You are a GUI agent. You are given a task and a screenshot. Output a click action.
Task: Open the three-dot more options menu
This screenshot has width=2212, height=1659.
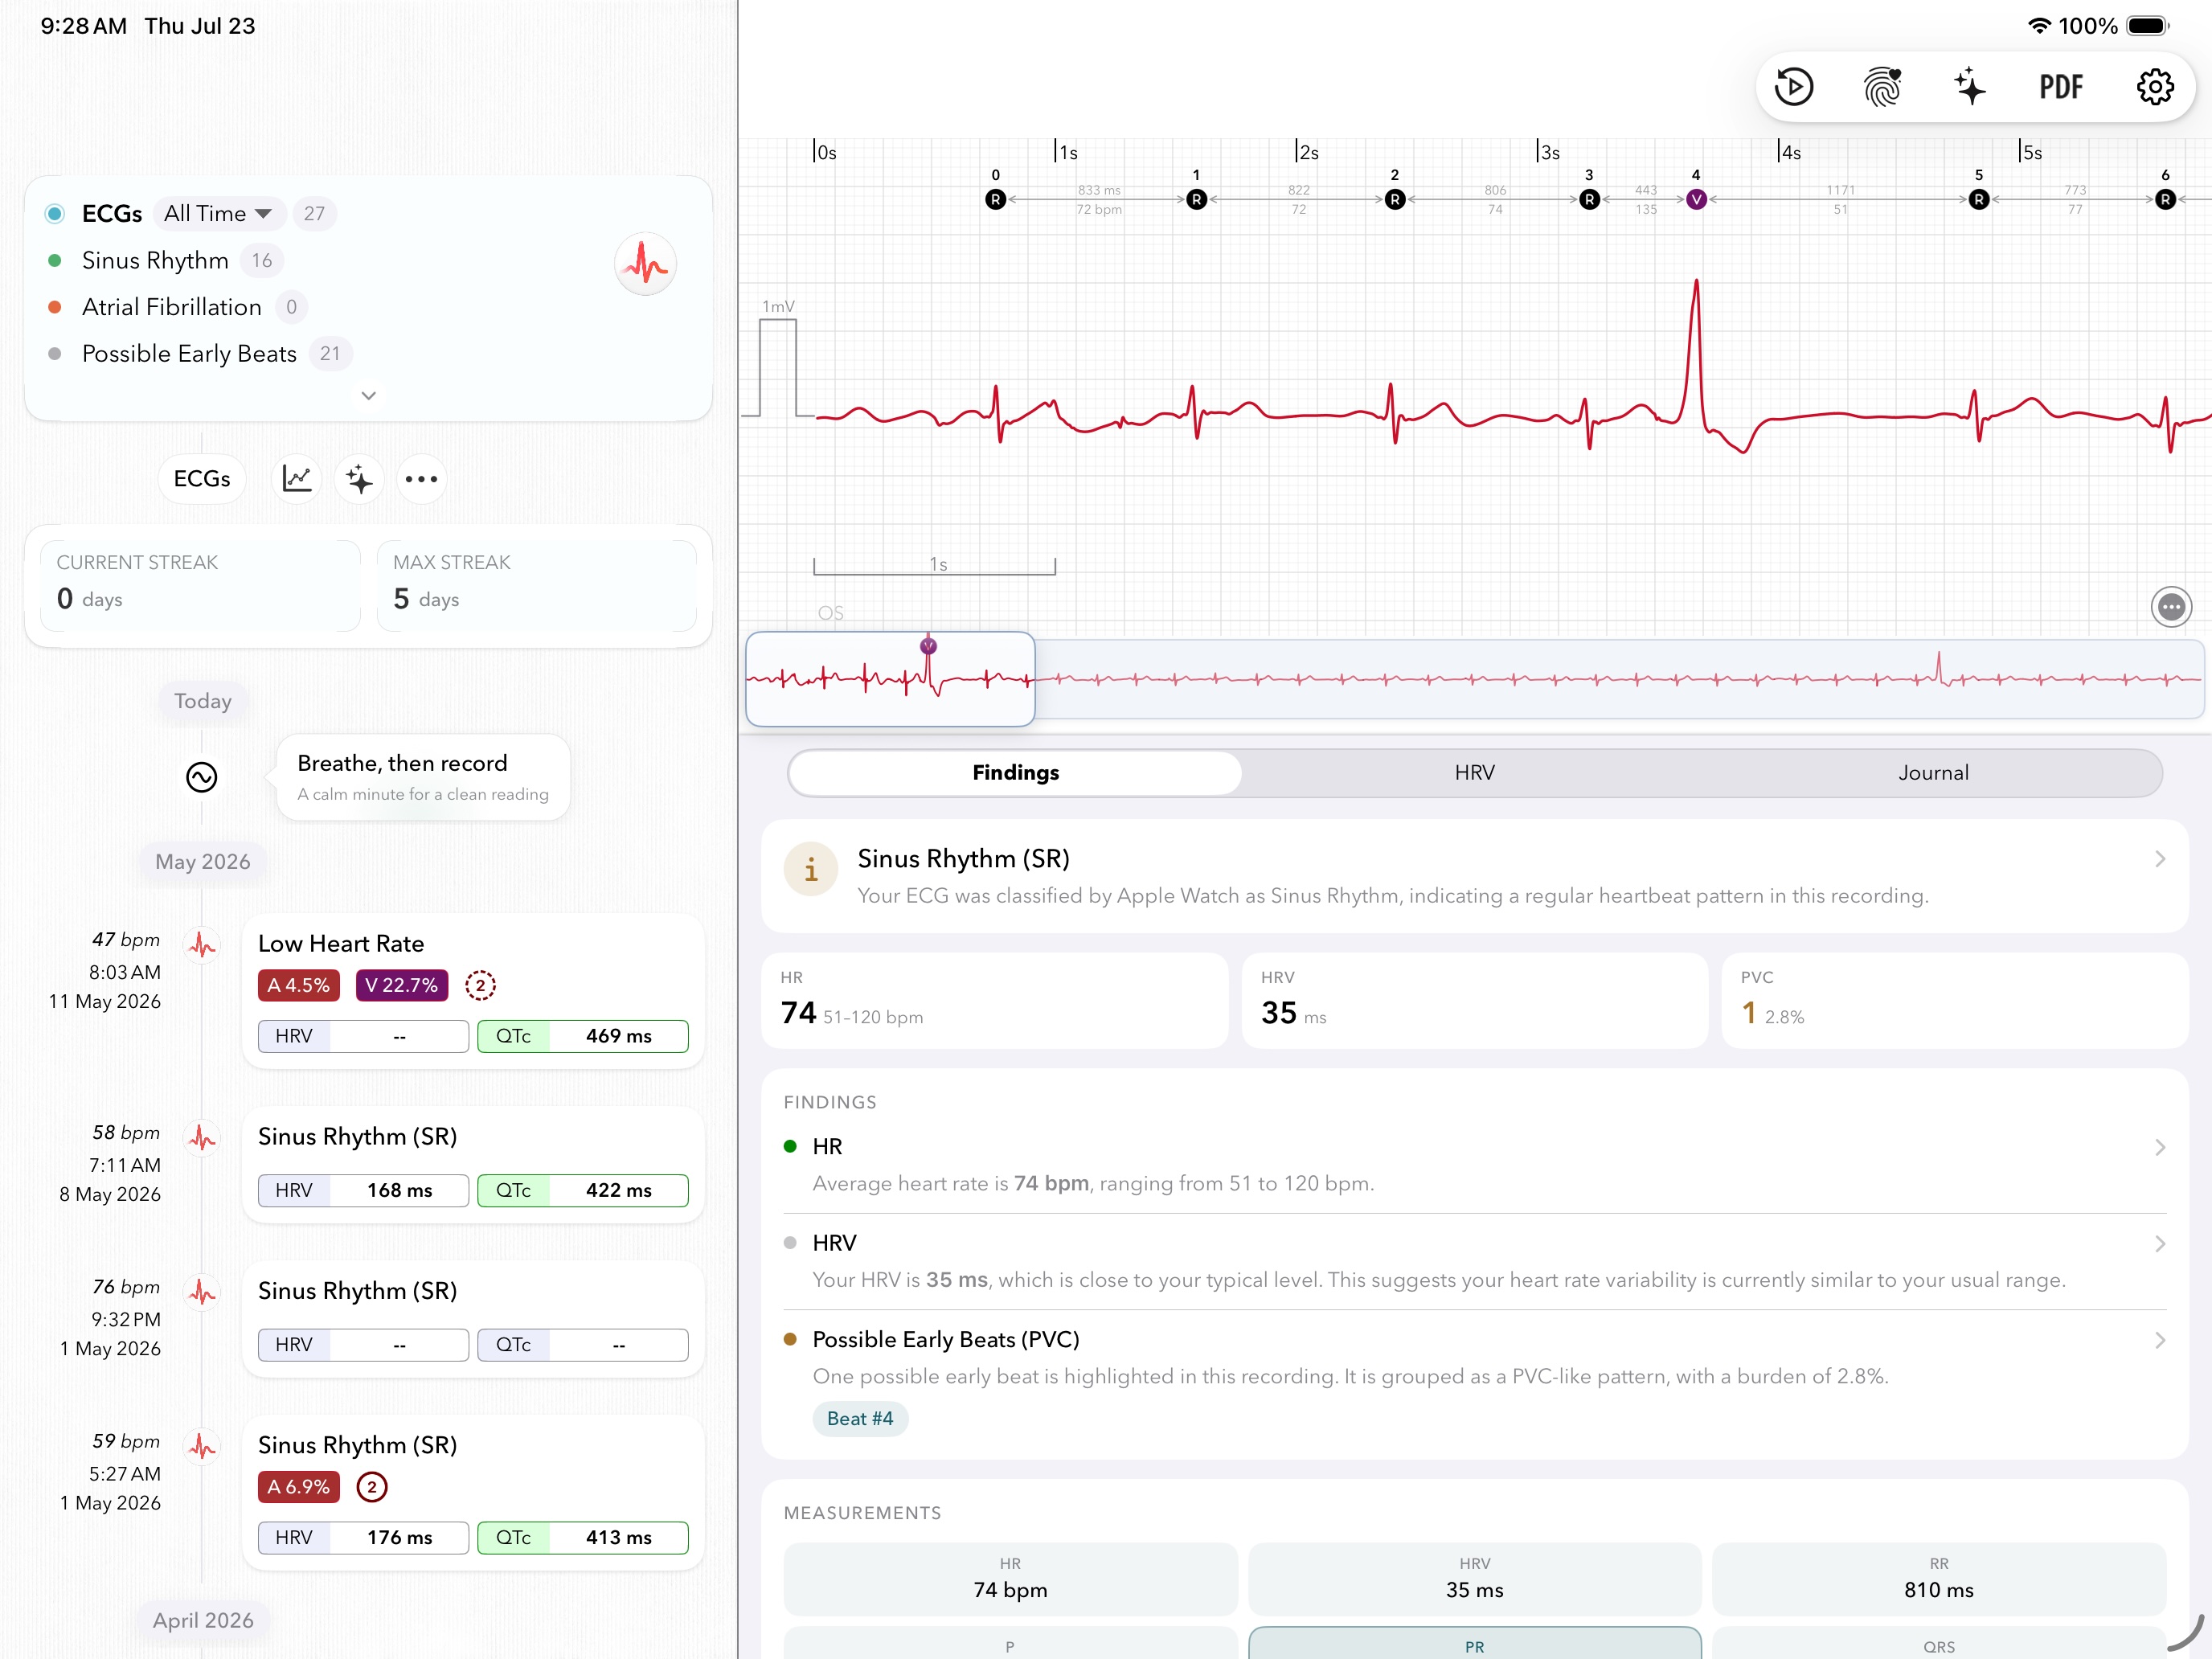click(x=421, y=479)
